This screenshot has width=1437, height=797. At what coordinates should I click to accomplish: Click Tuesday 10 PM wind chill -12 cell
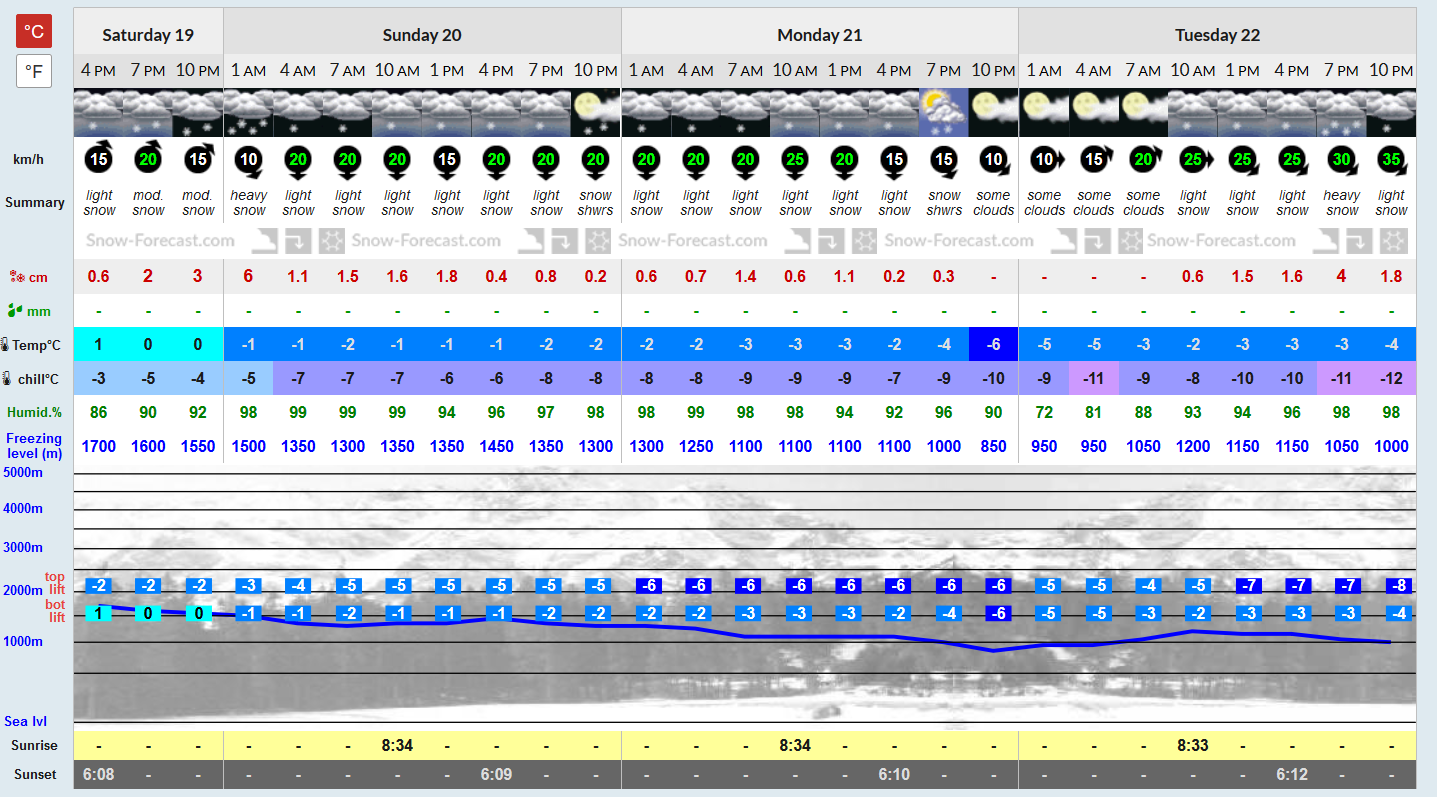[x=1391, y=378]
